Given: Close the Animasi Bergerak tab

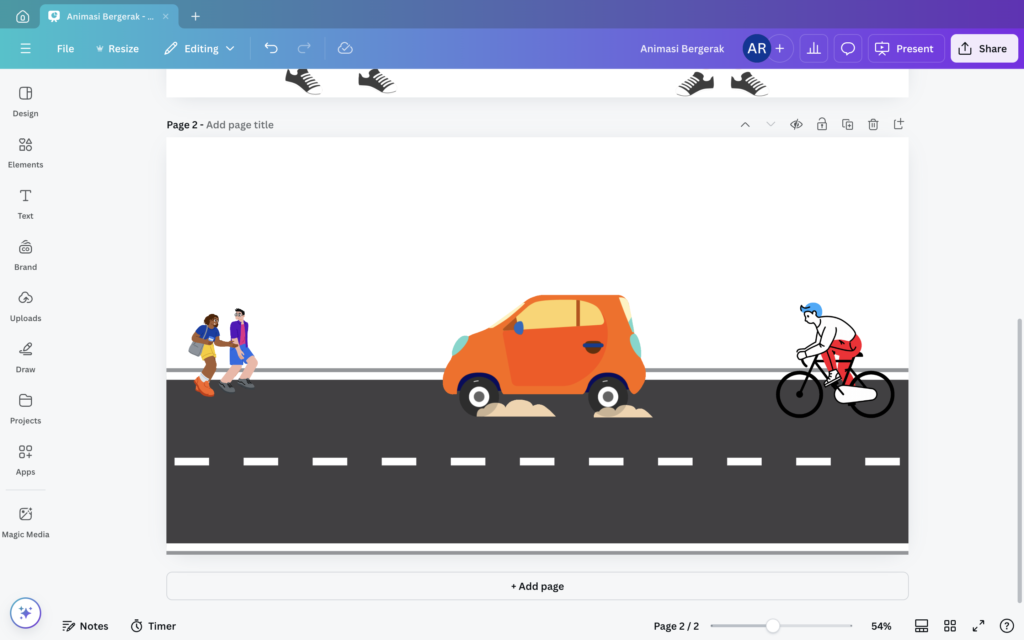Looking at the screenshot, I should pos(166,16).
